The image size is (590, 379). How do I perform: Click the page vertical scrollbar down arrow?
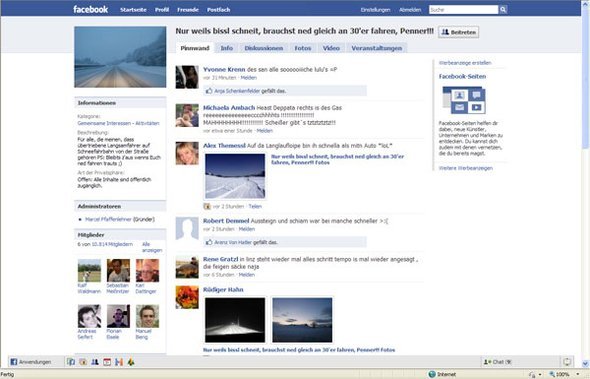585,364
